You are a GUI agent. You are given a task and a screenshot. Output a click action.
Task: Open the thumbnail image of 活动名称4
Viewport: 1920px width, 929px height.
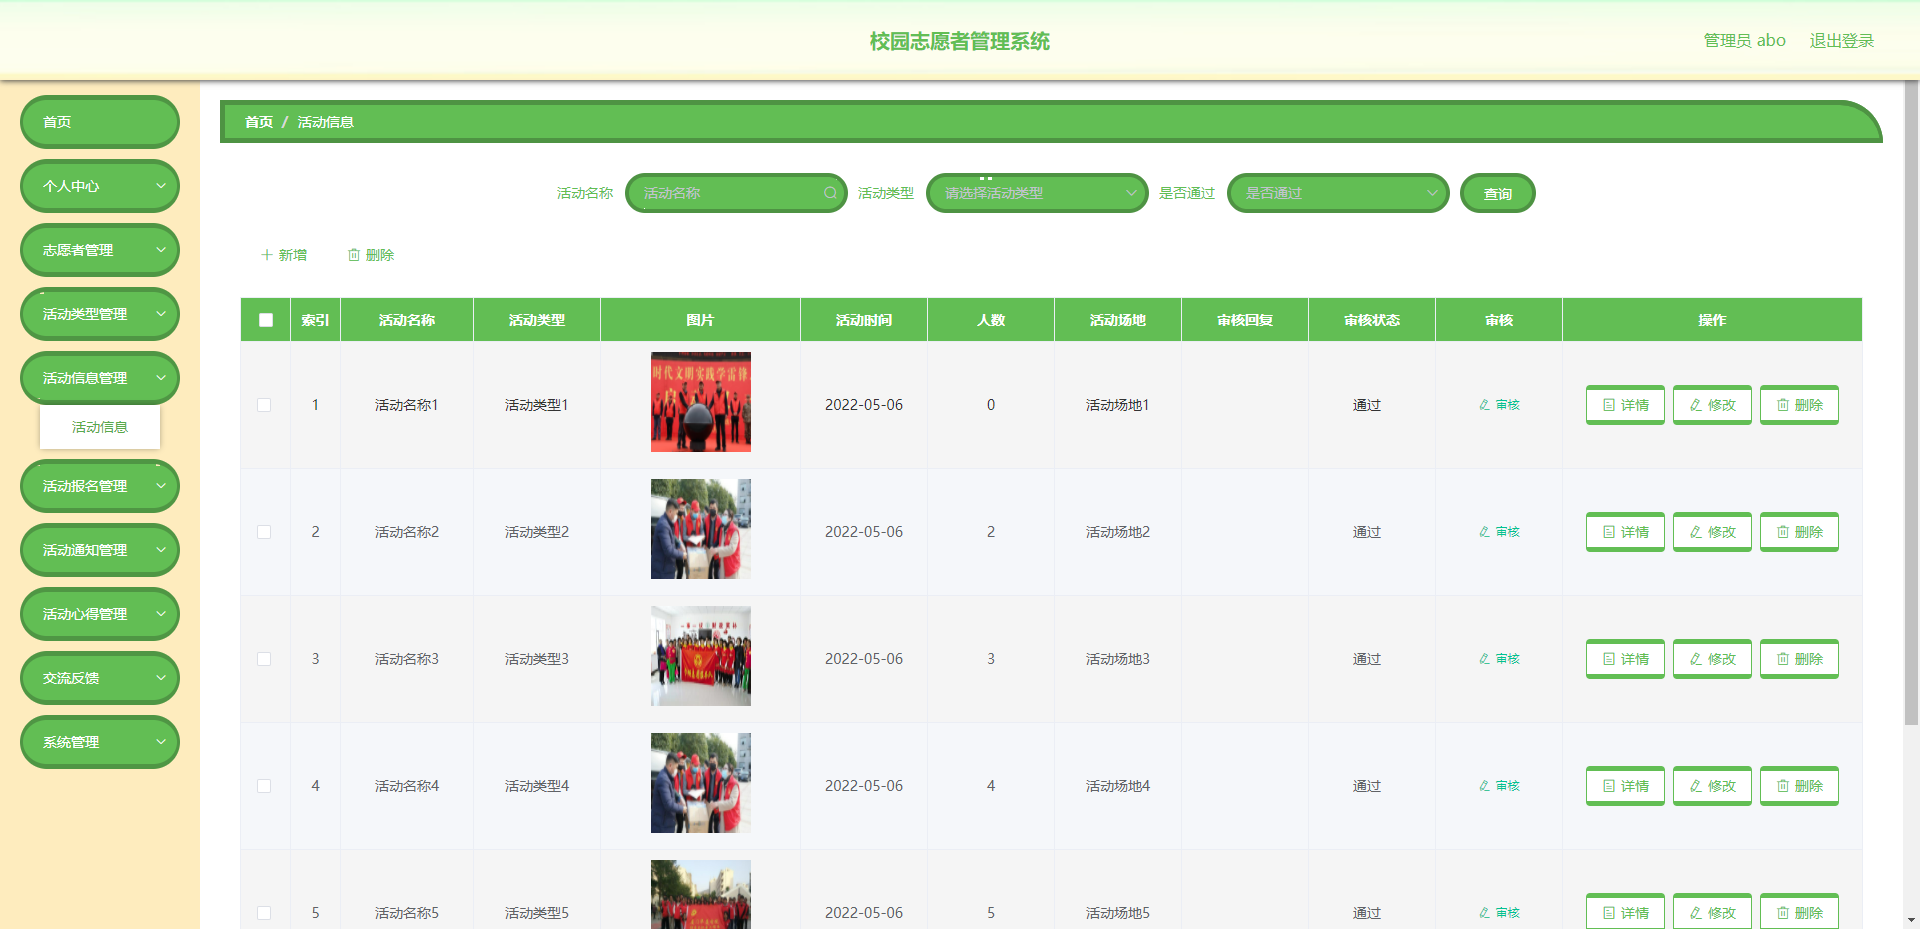click(x=700, y=783)
